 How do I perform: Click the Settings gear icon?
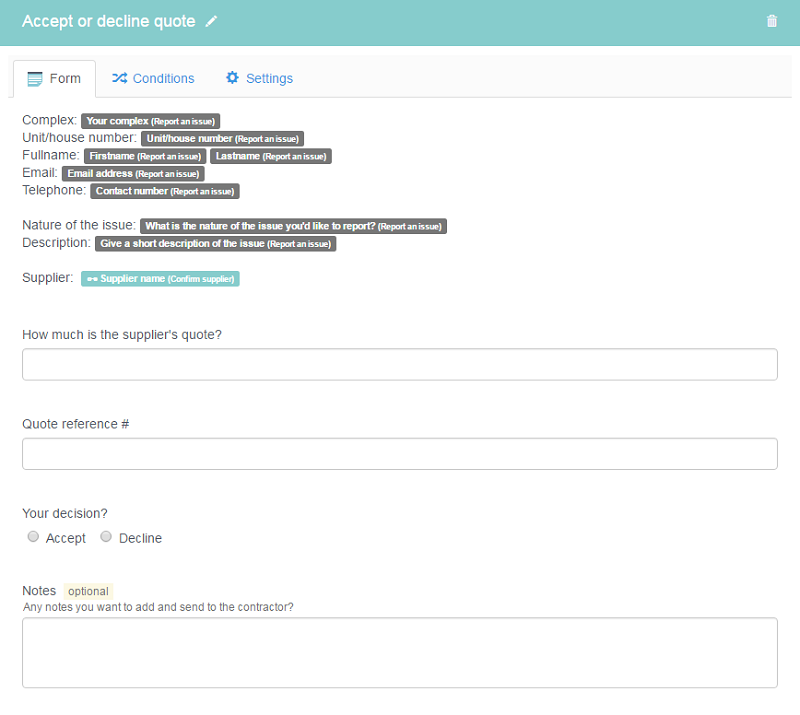tap(232, 78)
